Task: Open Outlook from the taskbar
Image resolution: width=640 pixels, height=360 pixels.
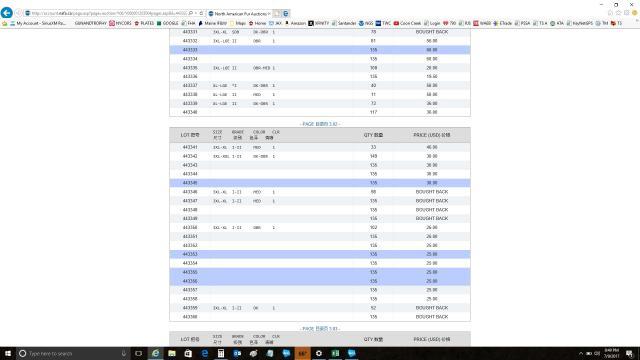Action: (237, 353)
